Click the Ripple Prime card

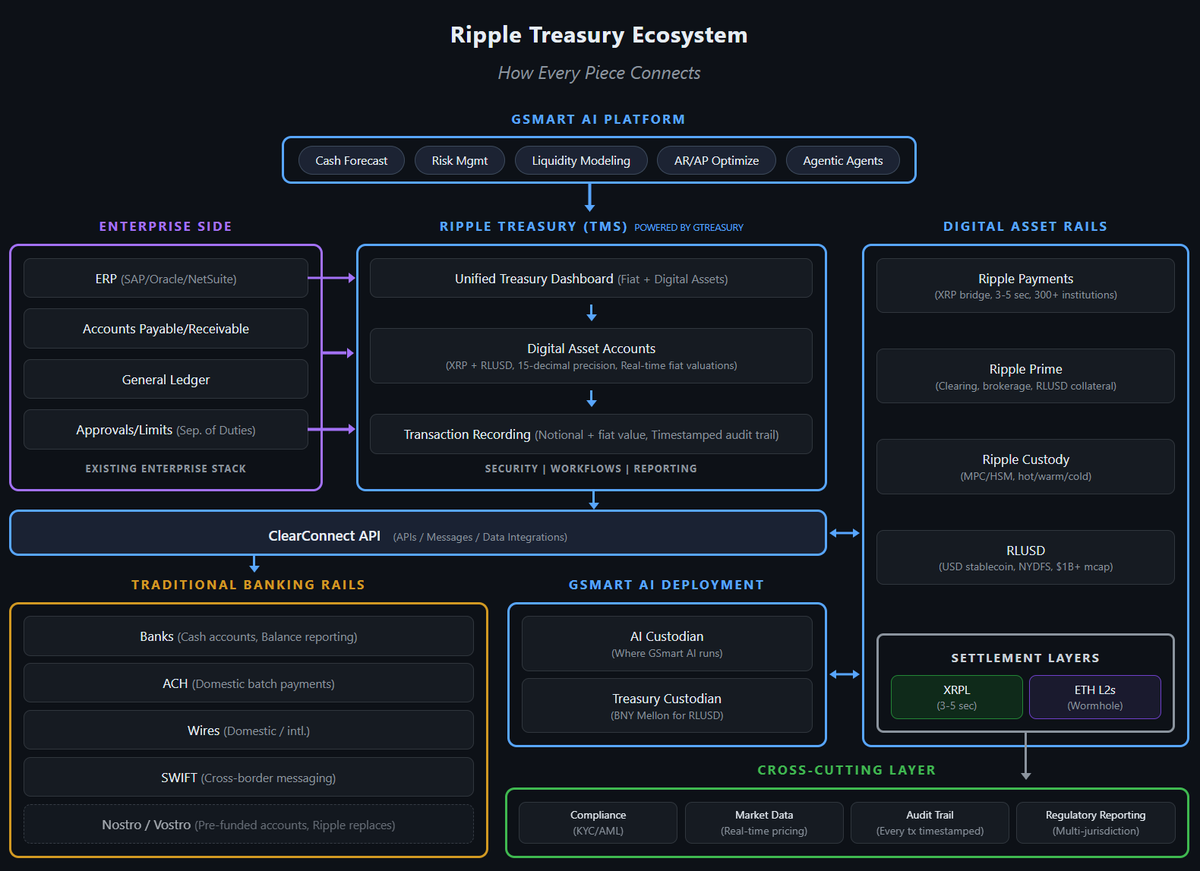(x=1026, y=376)
